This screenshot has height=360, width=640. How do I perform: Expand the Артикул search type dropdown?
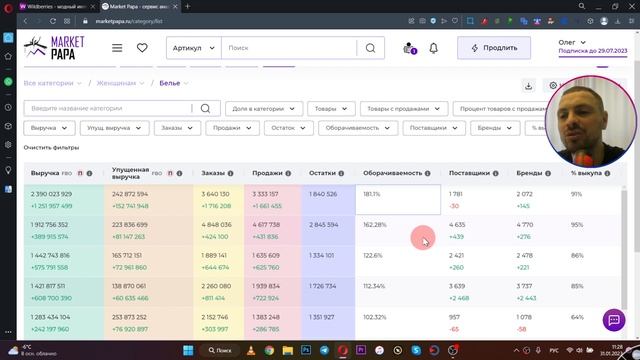coord(194,48)
